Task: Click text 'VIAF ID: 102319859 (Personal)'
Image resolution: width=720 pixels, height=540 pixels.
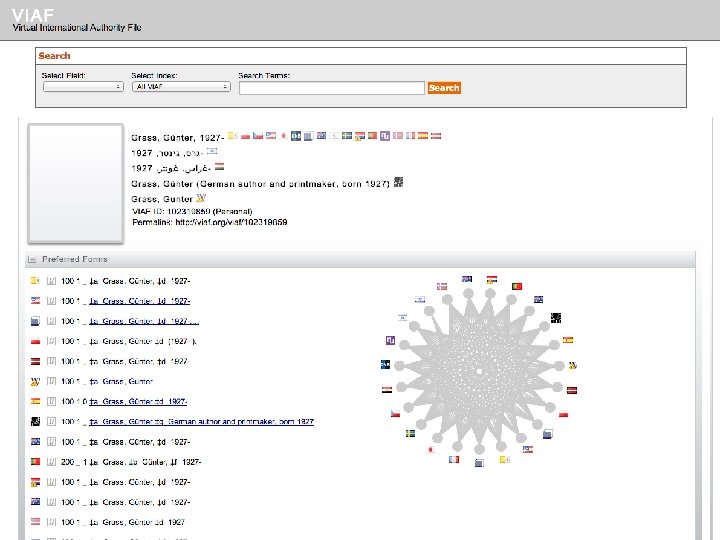Action: pyautogui.click(x=192, y=212)
